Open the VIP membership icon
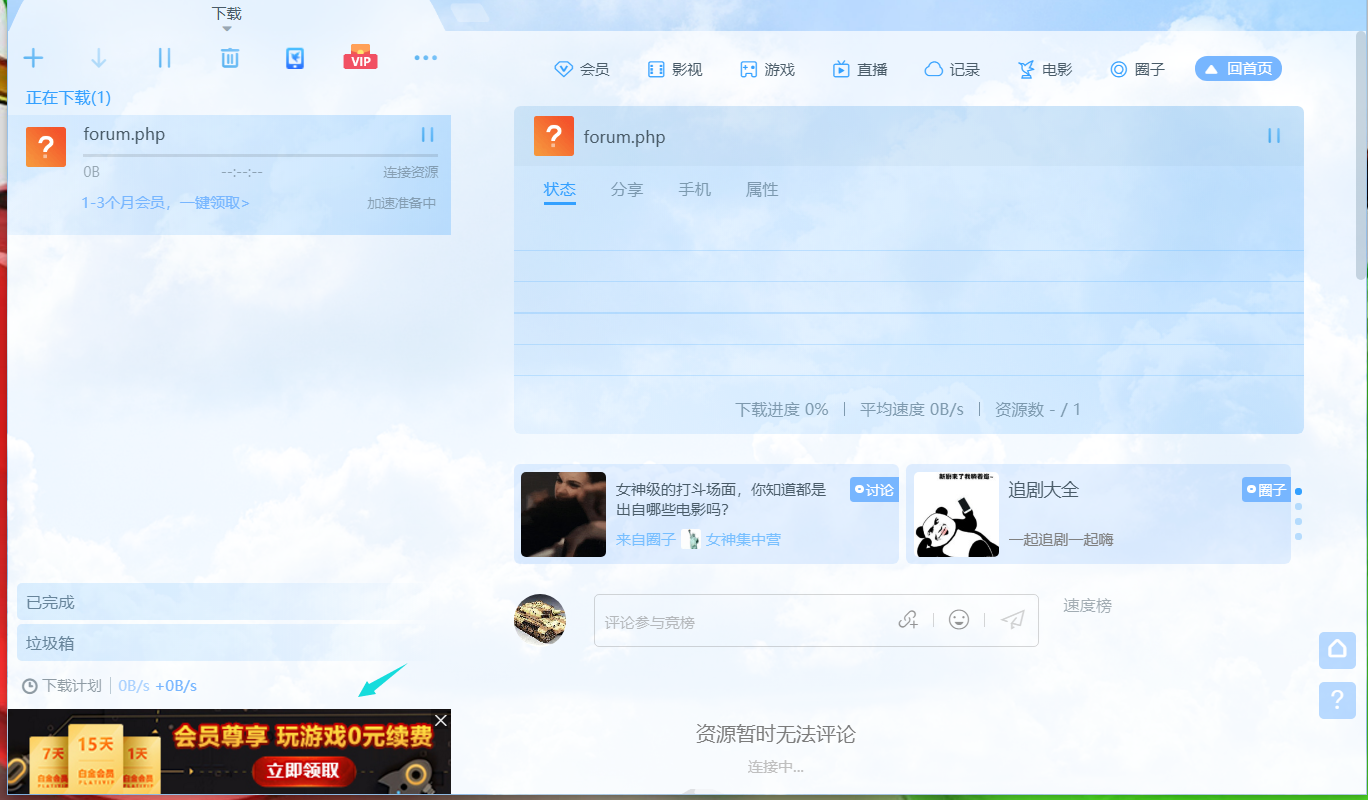 359,57
